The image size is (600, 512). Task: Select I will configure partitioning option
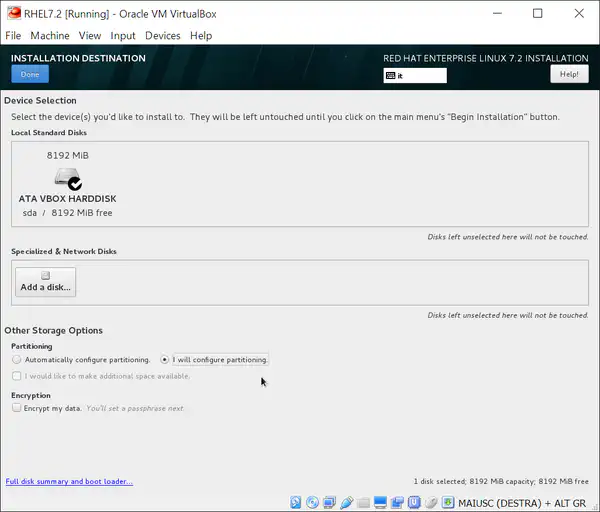click(x=165, y=359)
